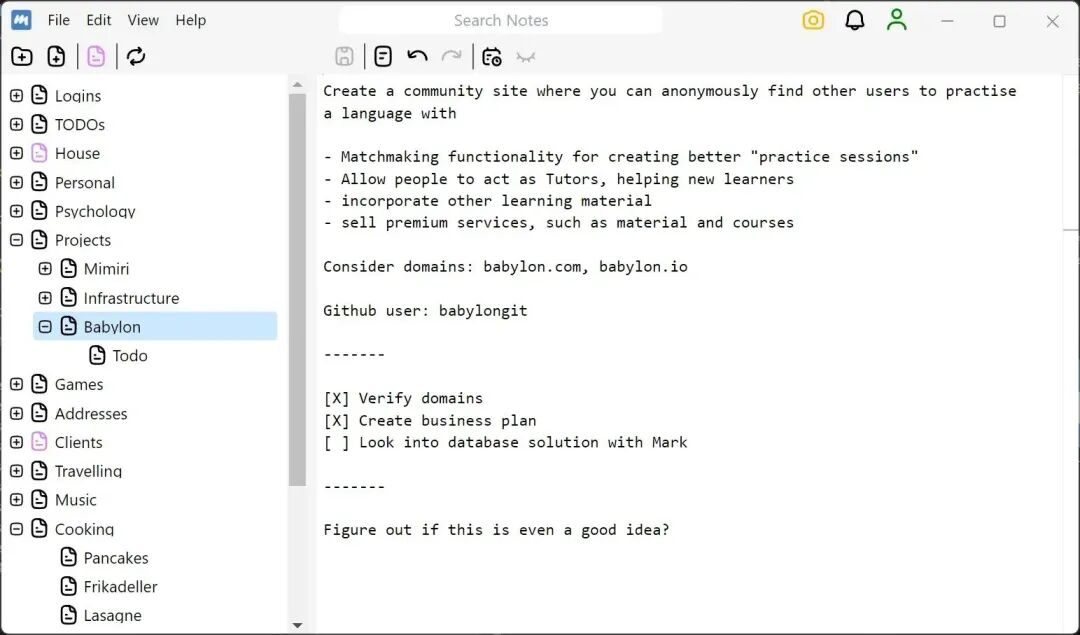Viewport: 1080px width, 635px height.
Task: Redo the last edit
Action: coord(453,57)
